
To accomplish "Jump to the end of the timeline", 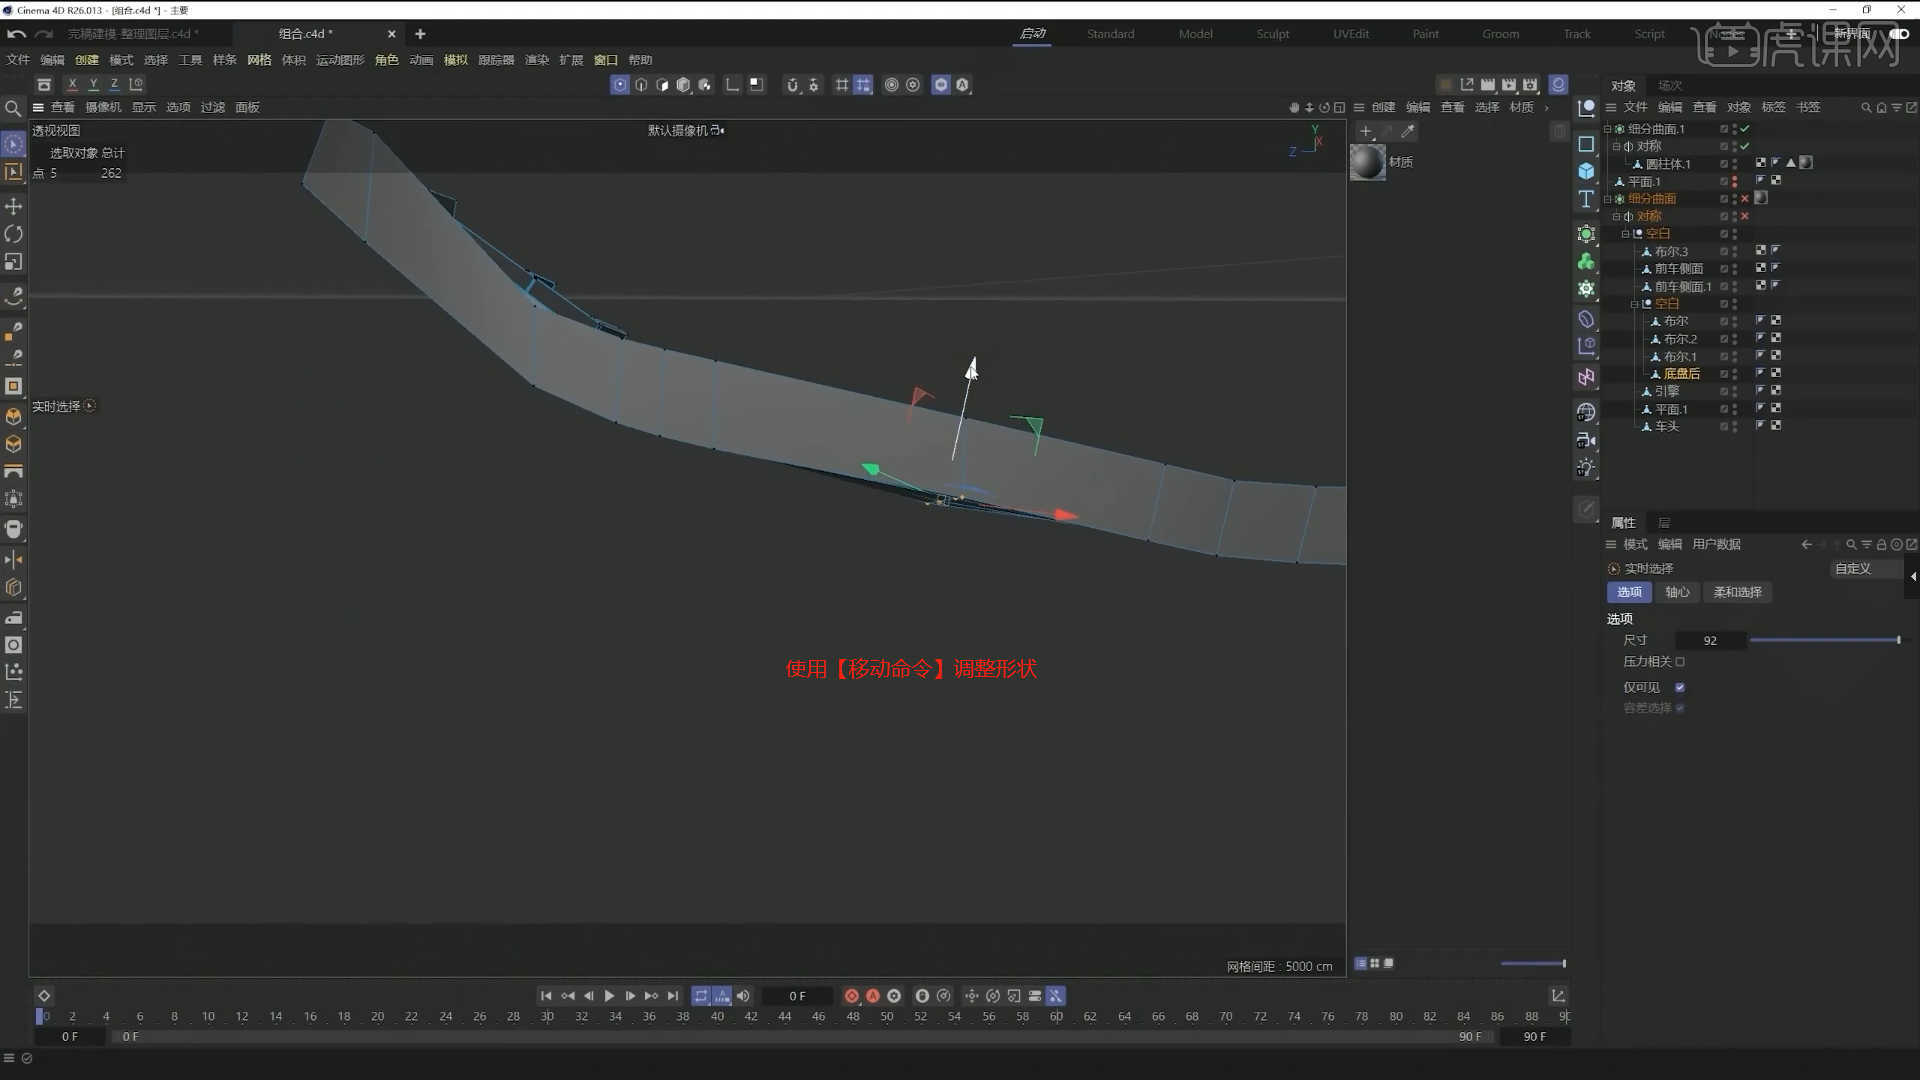I will pos(673,996).
